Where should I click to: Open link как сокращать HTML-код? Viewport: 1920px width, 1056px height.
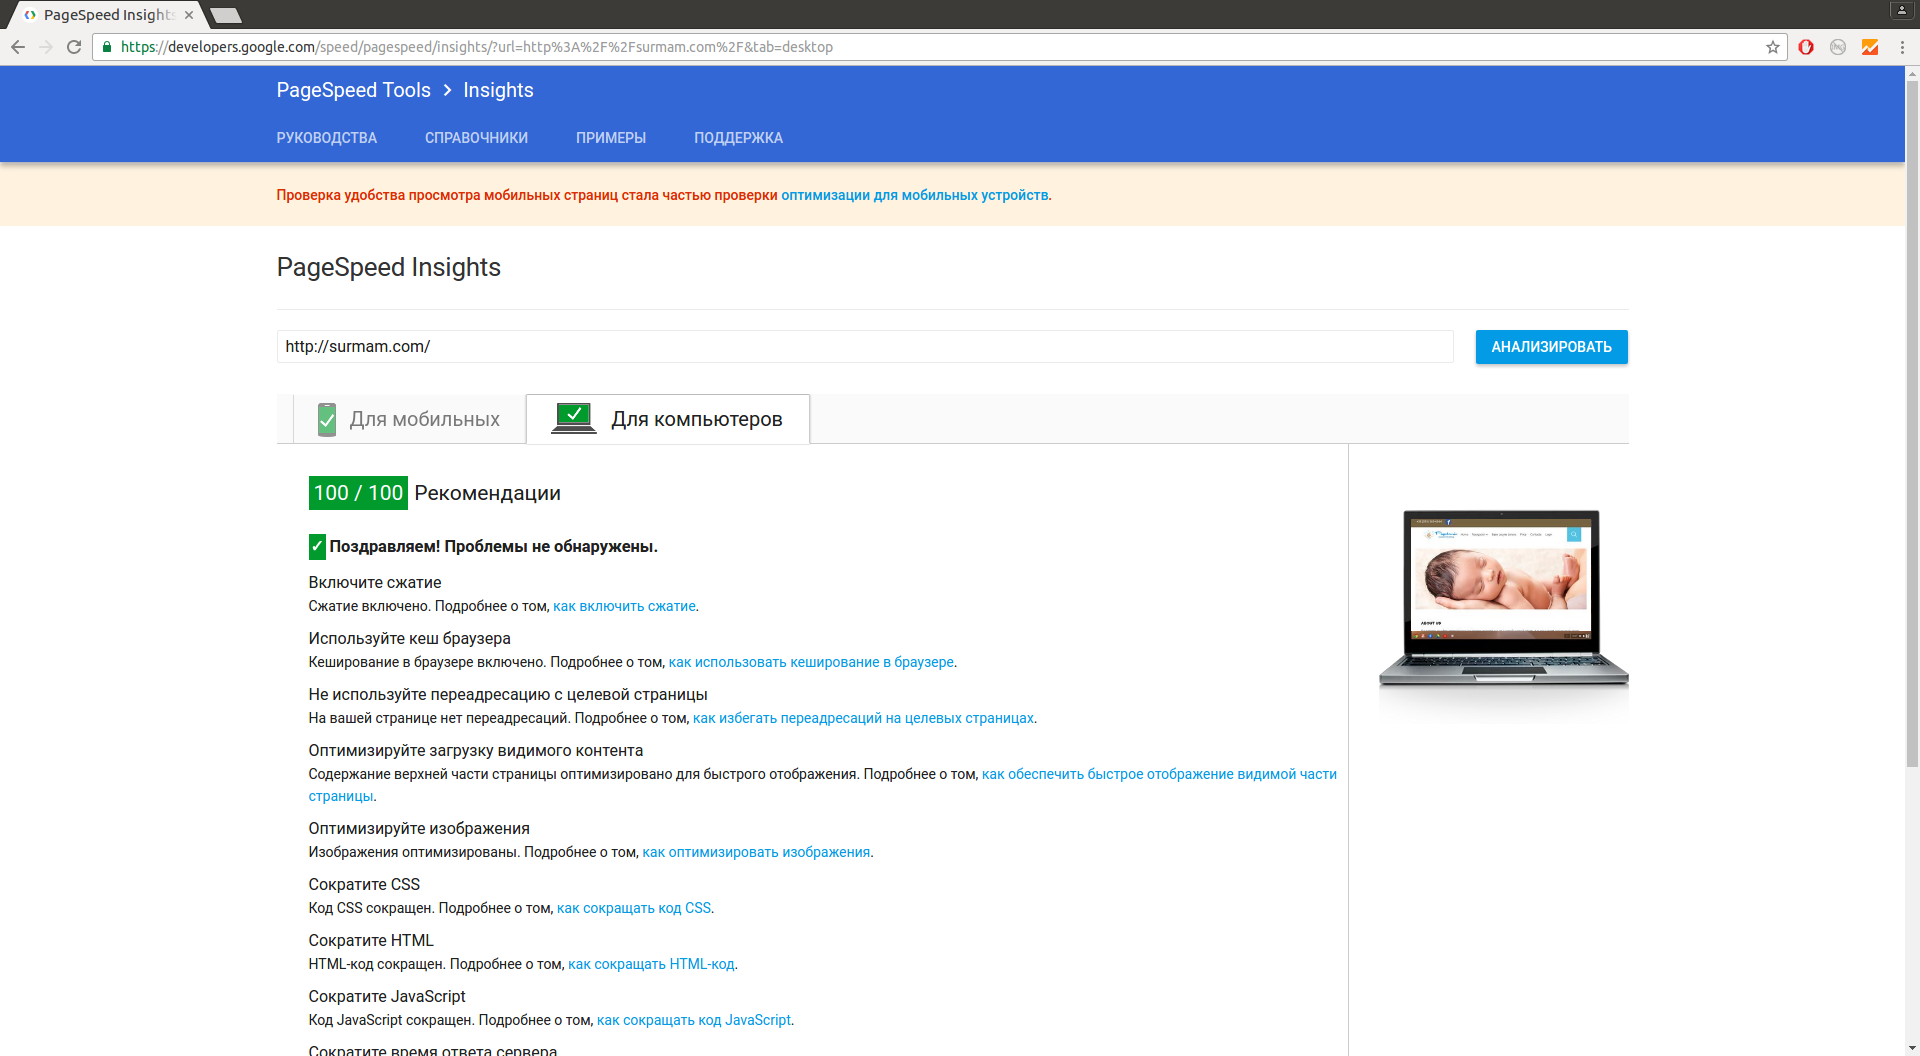point(651,964)
